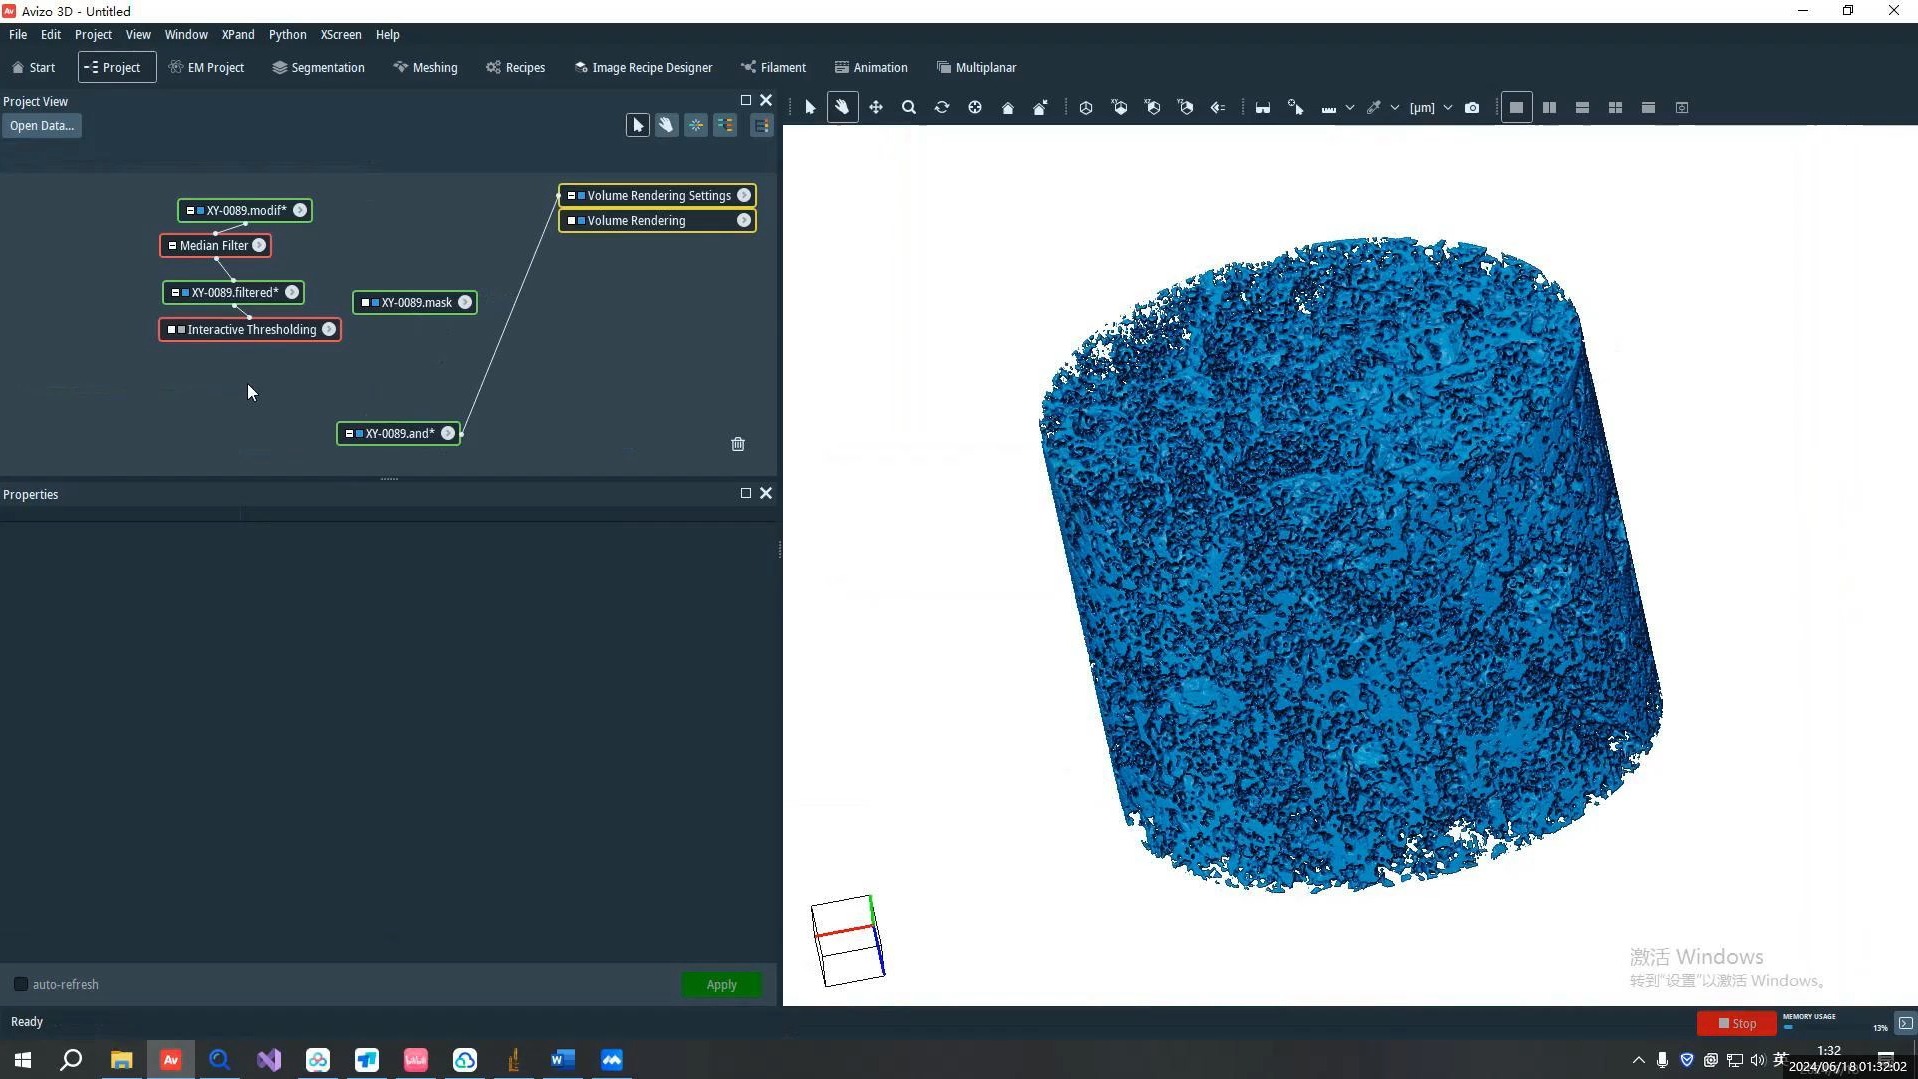Click the Home view icon
The width and height of the screenshot is (1918, 1079).
1007,107
